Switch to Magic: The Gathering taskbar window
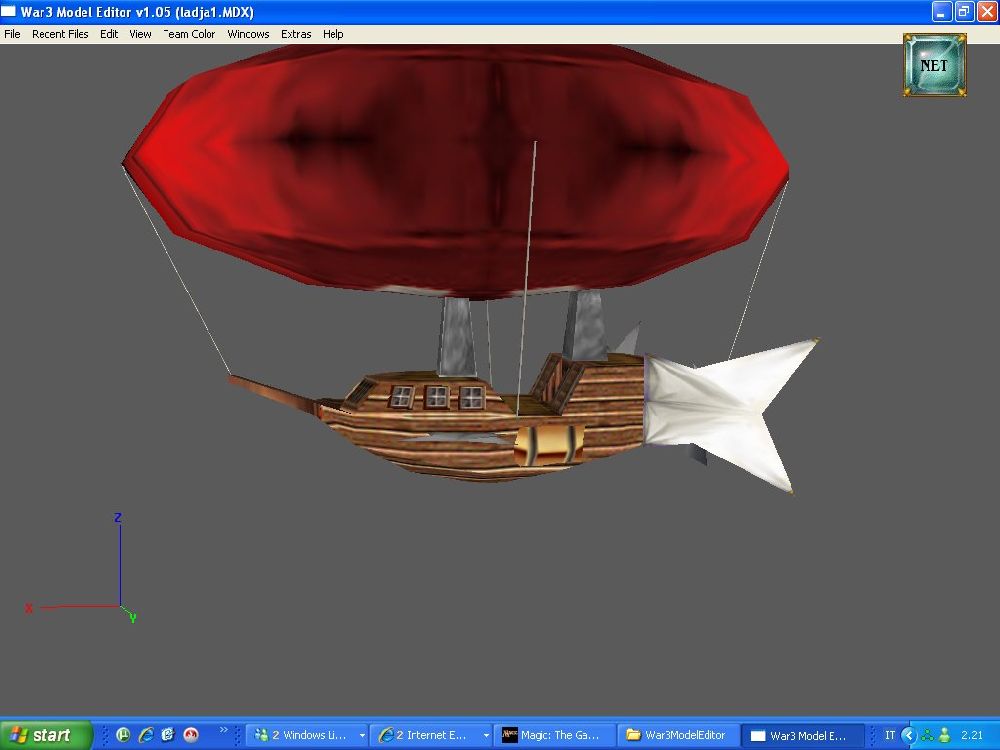The height and width of the screenshot is (750, 1000). tap(554, 735)
